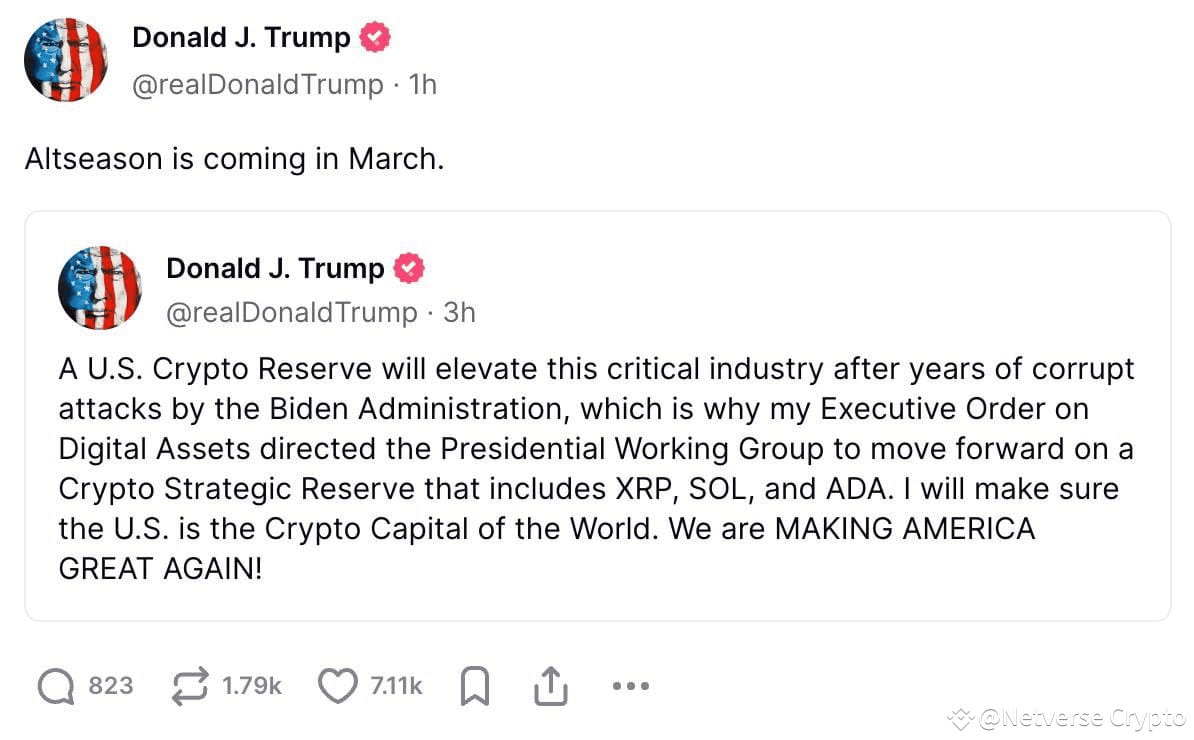
Task: Open the share options via the upload icon
Action: tap(551, 686)
